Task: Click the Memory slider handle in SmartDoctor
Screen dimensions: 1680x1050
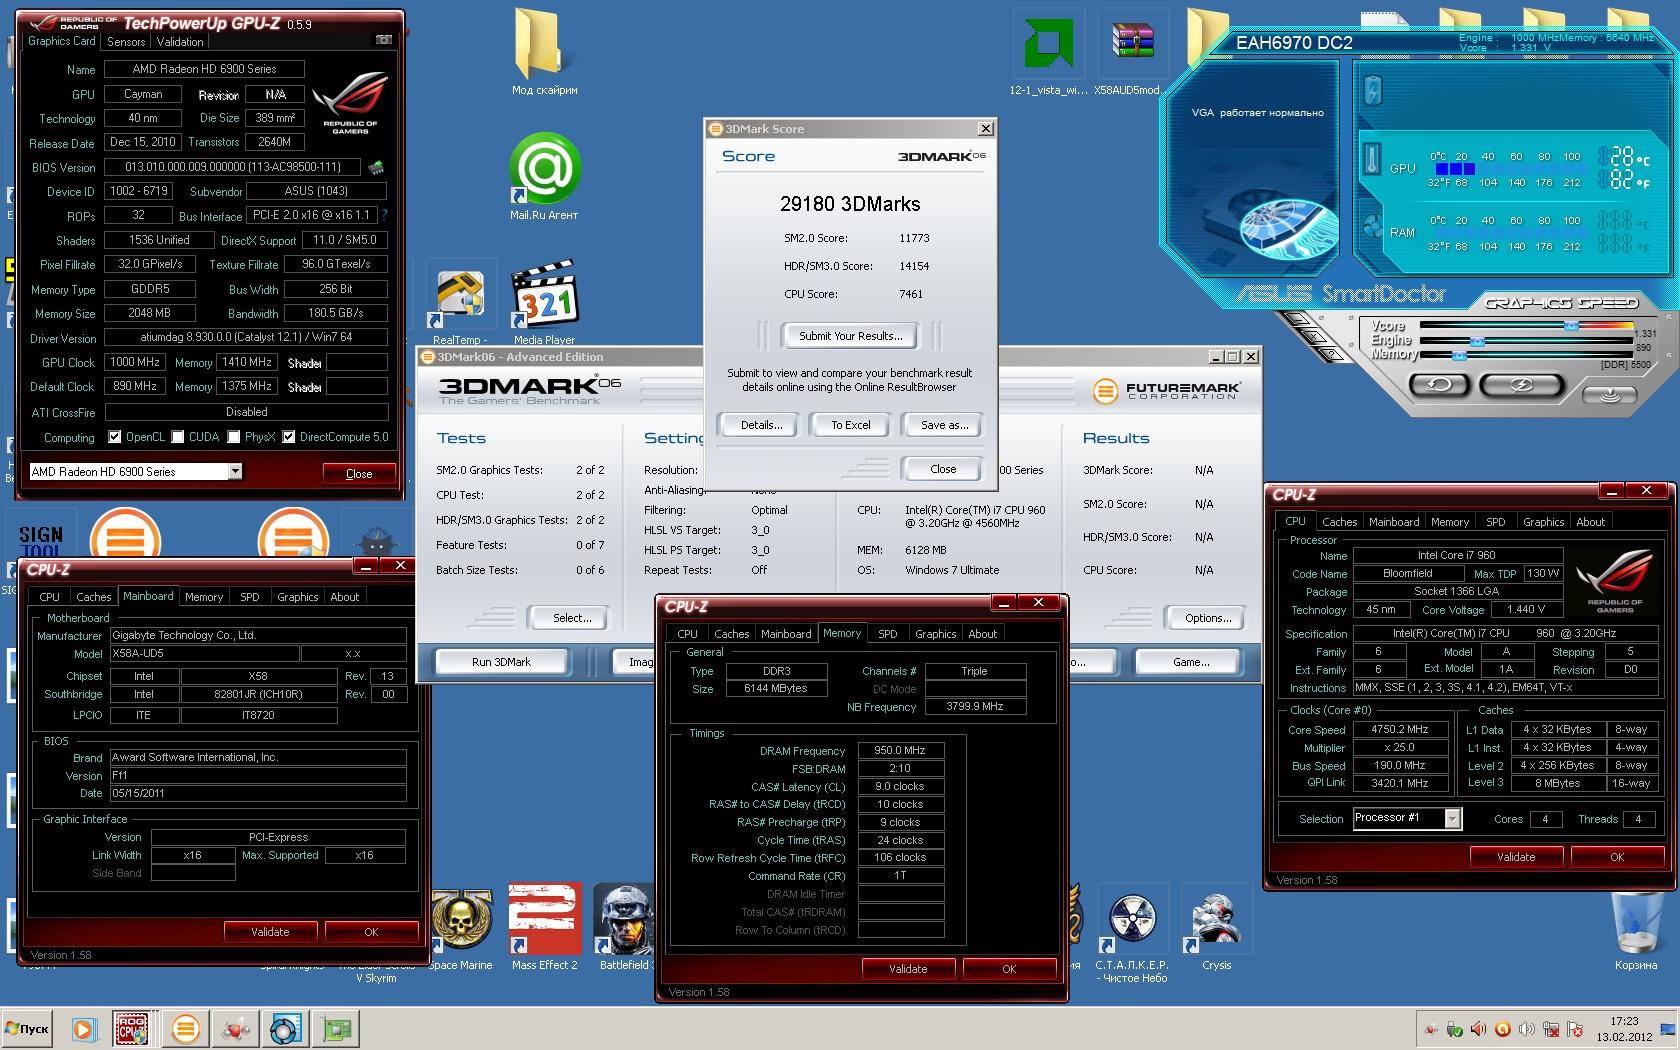Action: [x=1459, y=355]
